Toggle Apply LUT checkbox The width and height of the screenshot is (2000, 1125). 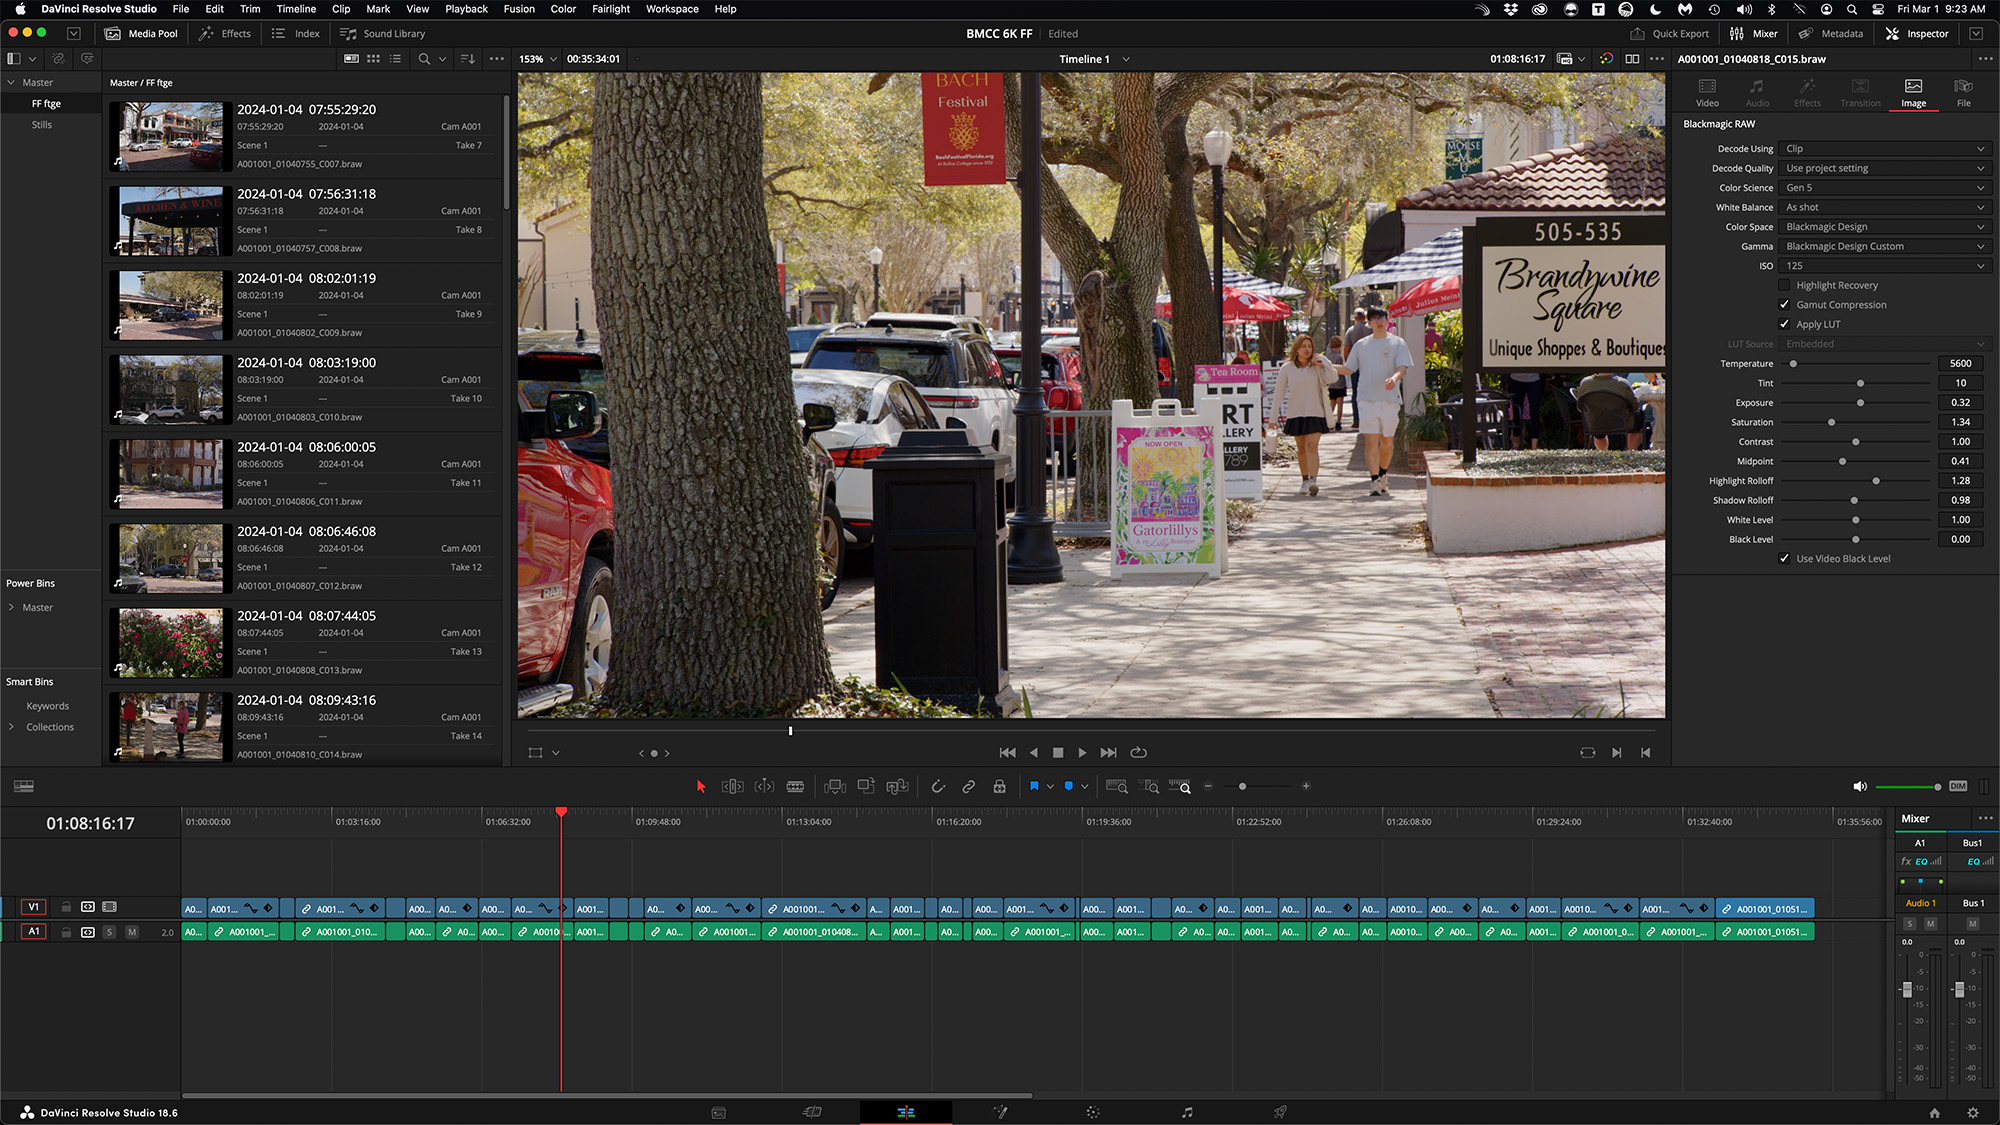(1786, 323)
